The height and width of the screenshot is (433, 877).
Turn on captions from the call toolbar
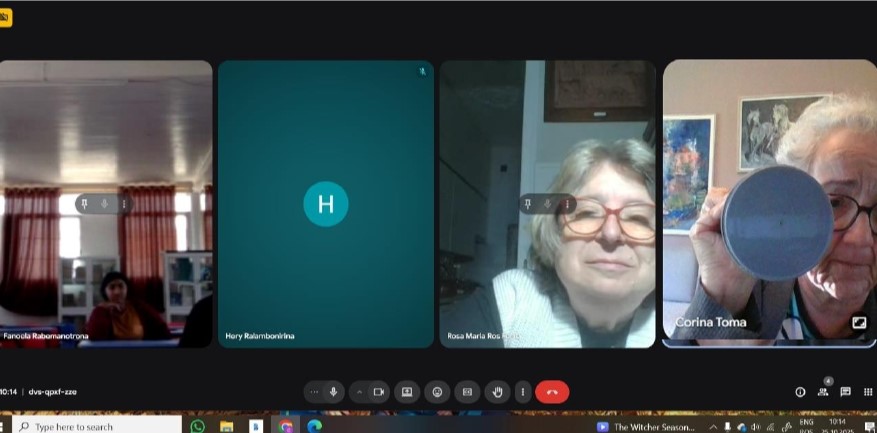466,392
